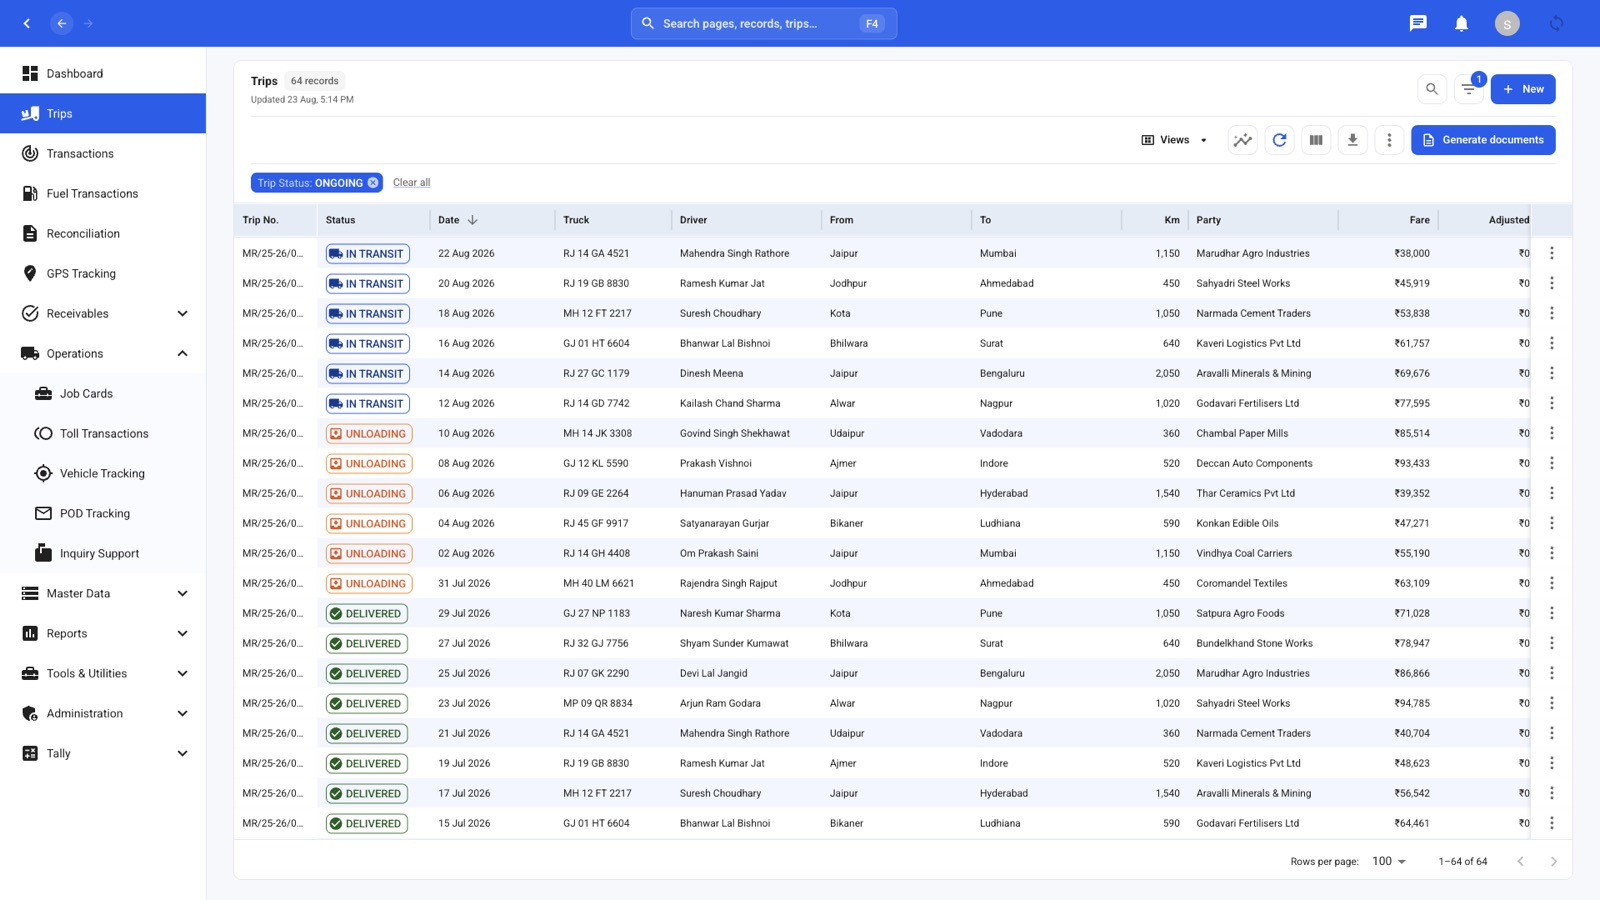
Task: Open row actions for Sahyadri Steel Works 20 Aug trip
Action: point(1551,283)
